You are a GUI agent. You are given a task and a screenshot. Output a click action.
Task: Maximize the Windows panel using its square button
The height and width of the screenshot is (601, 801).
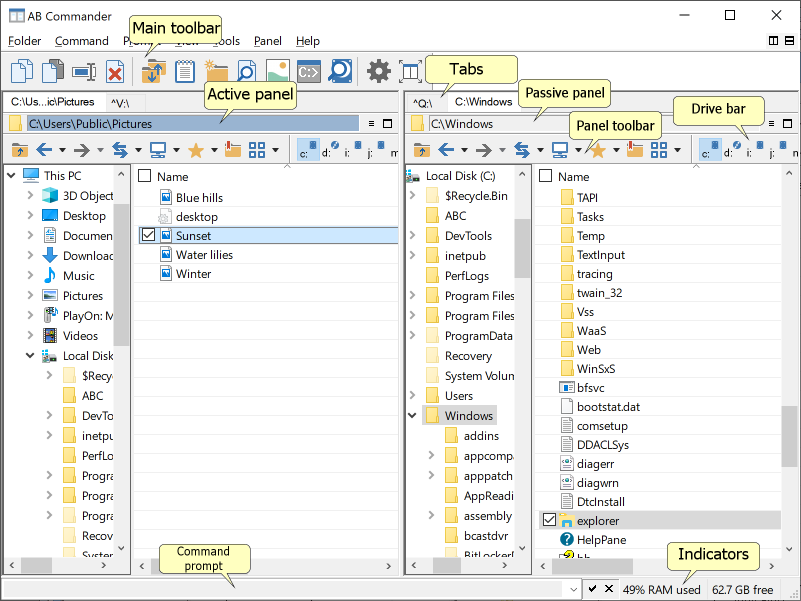pyautogui.click(x=788, y=124)
